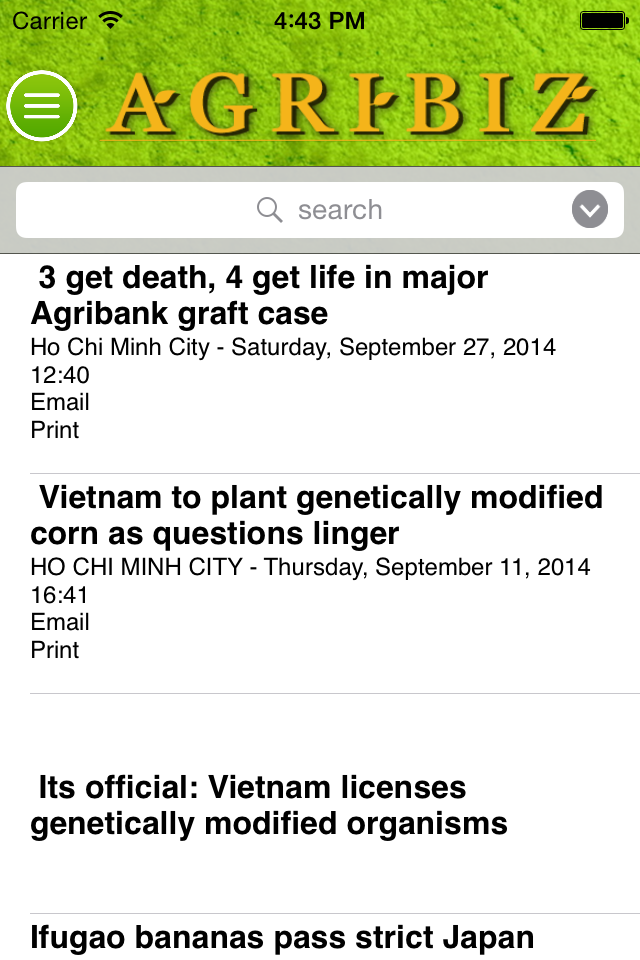Tap the Carrier status label

coord(49,21)
